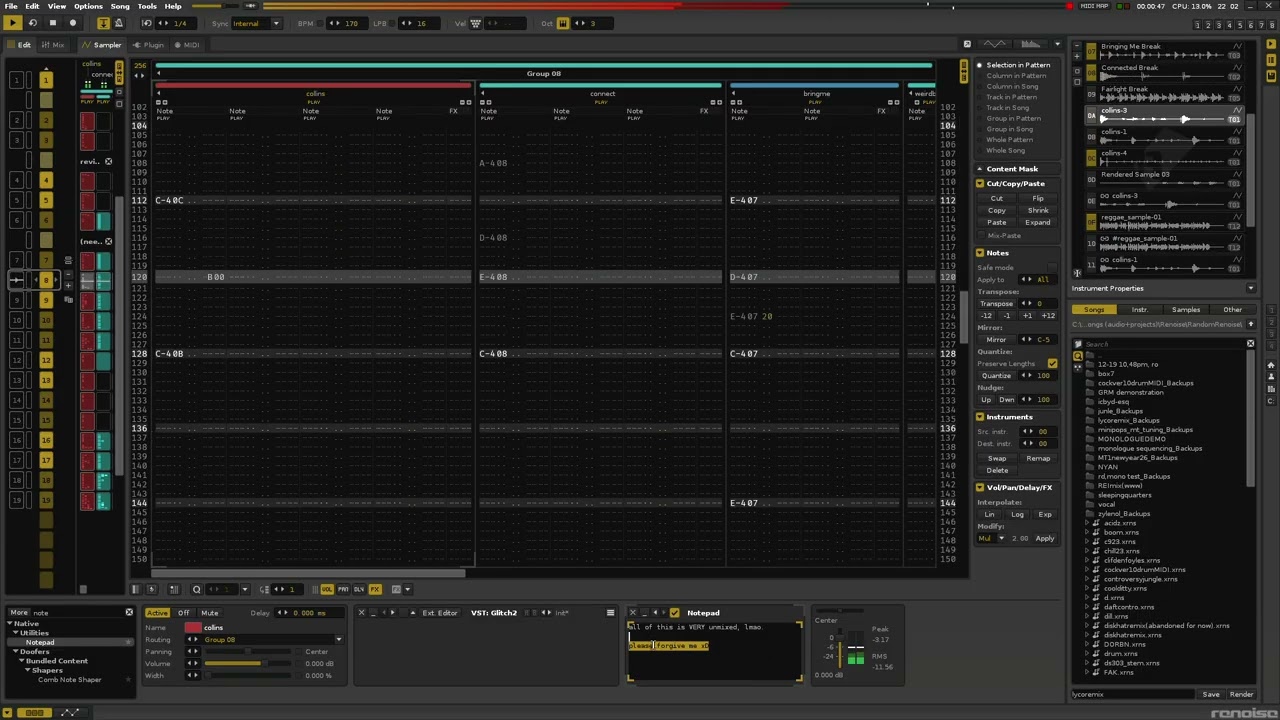Collapse the Vol/Pan/Delay/FX section
The image size is (1280, 720).
coord(980,487)
